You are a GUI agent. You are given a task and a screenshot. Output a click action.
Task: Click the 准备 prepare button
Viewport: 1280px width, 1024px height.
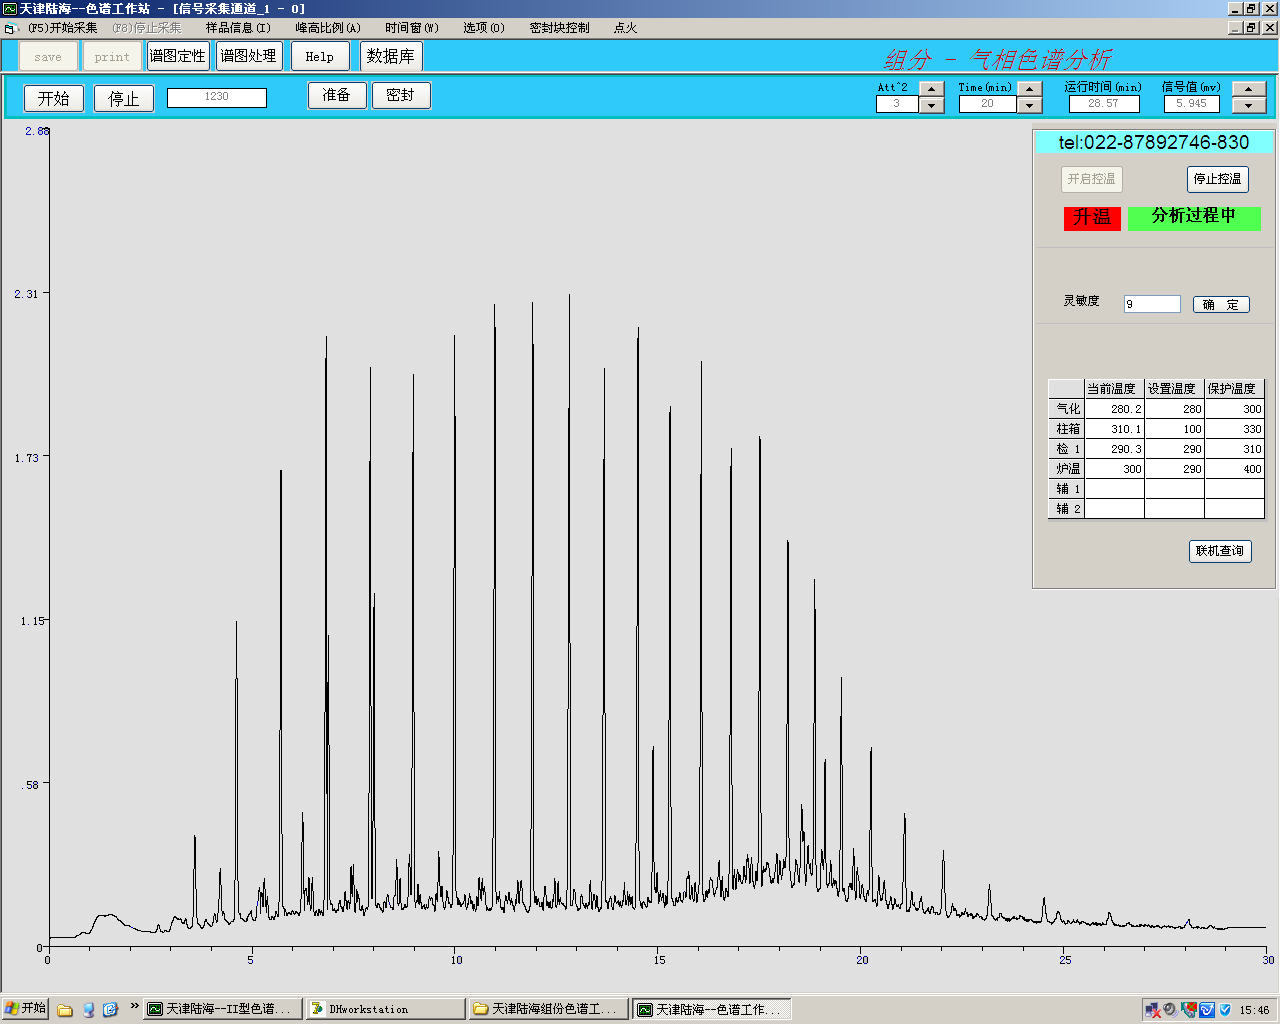[x=337, y=95]
